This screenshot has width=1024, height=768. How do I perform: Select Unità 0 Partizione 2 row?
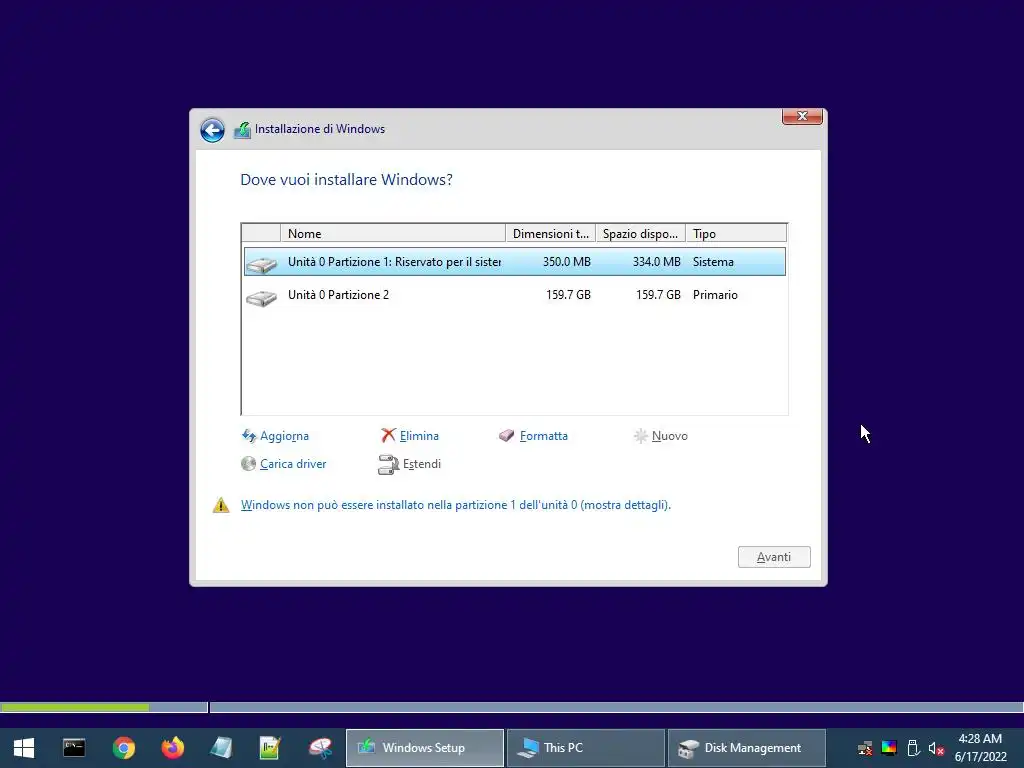tap(515, 295)
